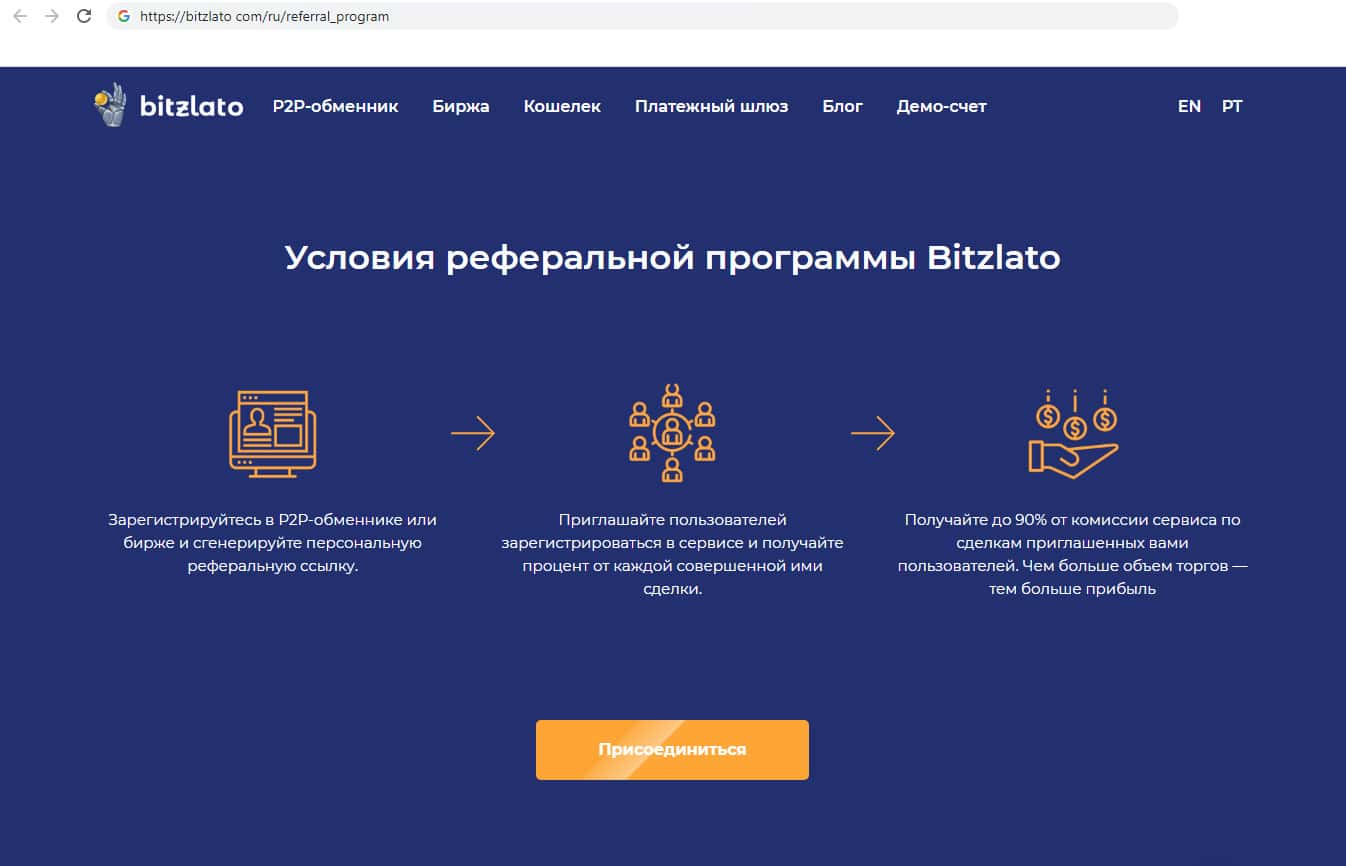Click the Присоединиться button
Image resolution: width=1346 pixels, height=866 pixels.
672,750
